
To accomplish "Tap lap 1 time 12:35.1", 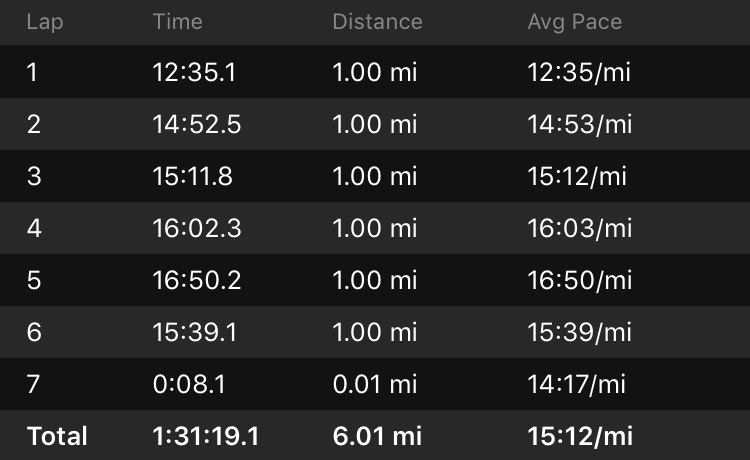I will [x=196, y=73].
